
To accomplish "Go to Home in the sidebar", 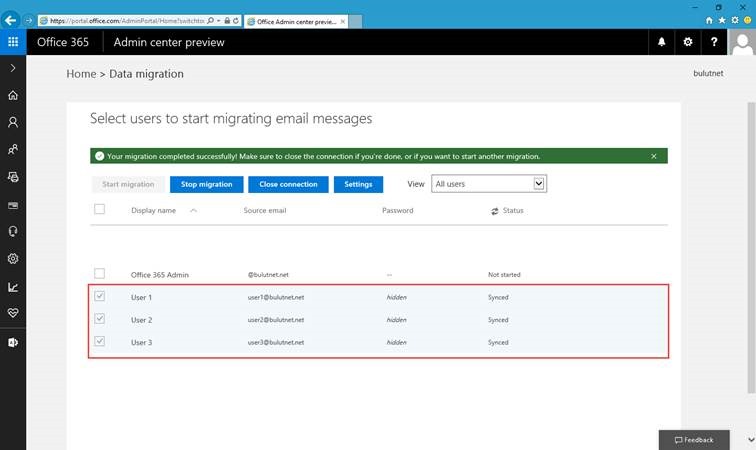I will pyautogui.click(x=13, y=95).
